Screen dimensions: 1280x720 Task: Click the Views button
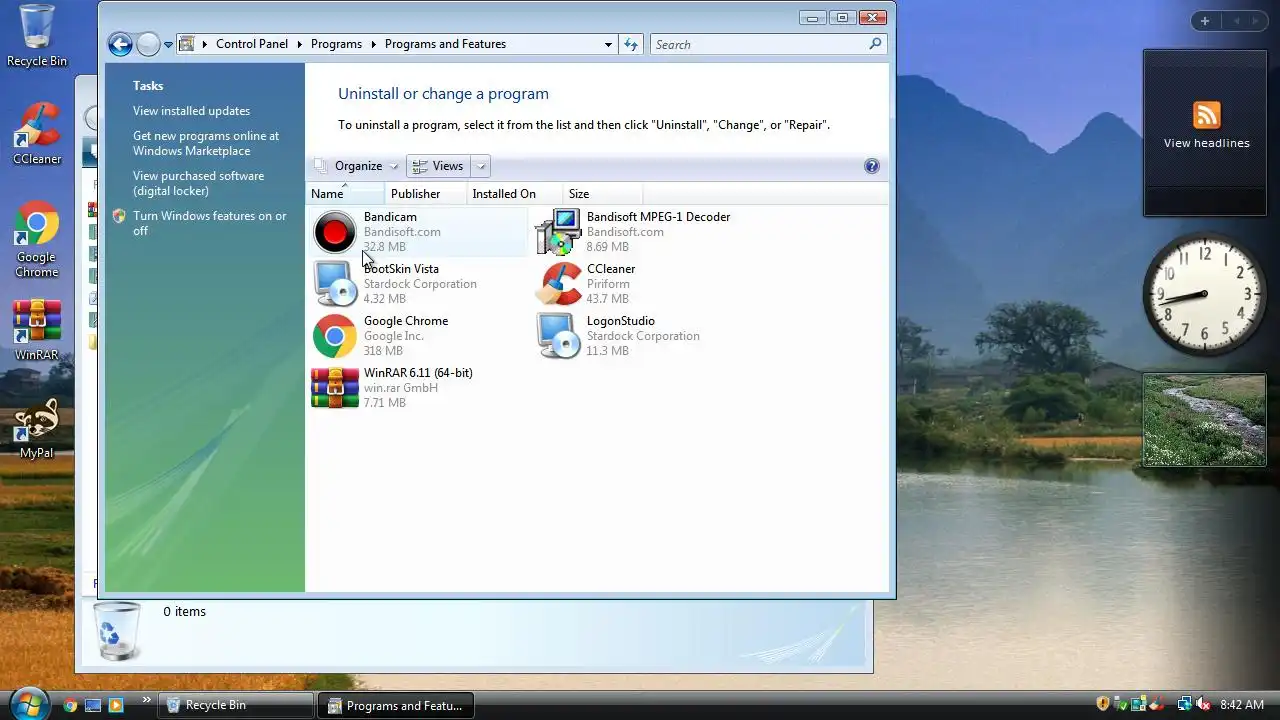[x=439, y=166]
